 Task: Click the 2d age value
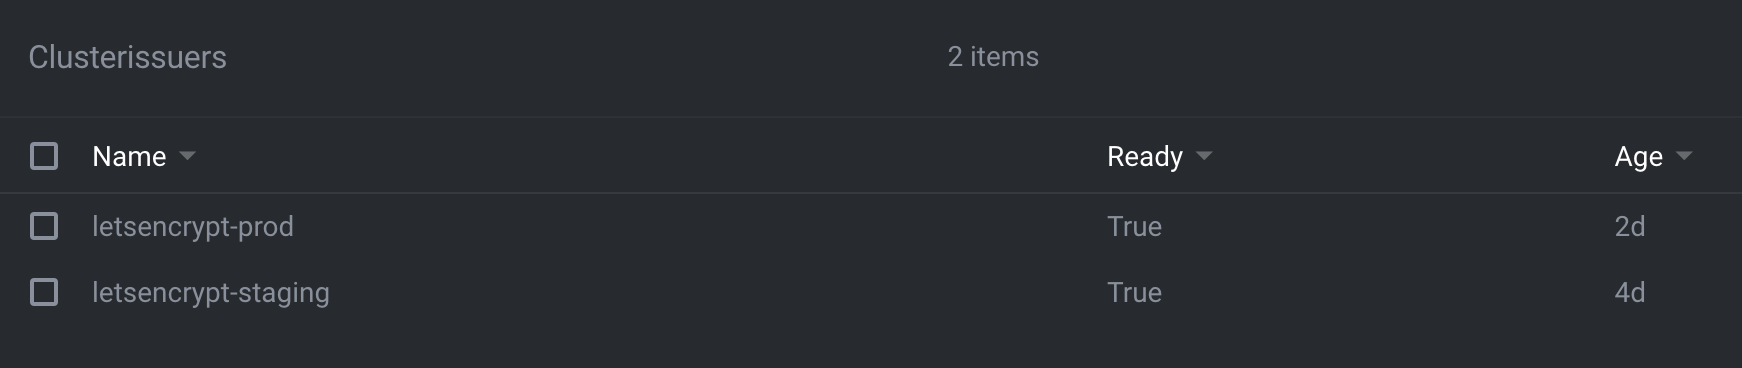[x=1629, y=226]
